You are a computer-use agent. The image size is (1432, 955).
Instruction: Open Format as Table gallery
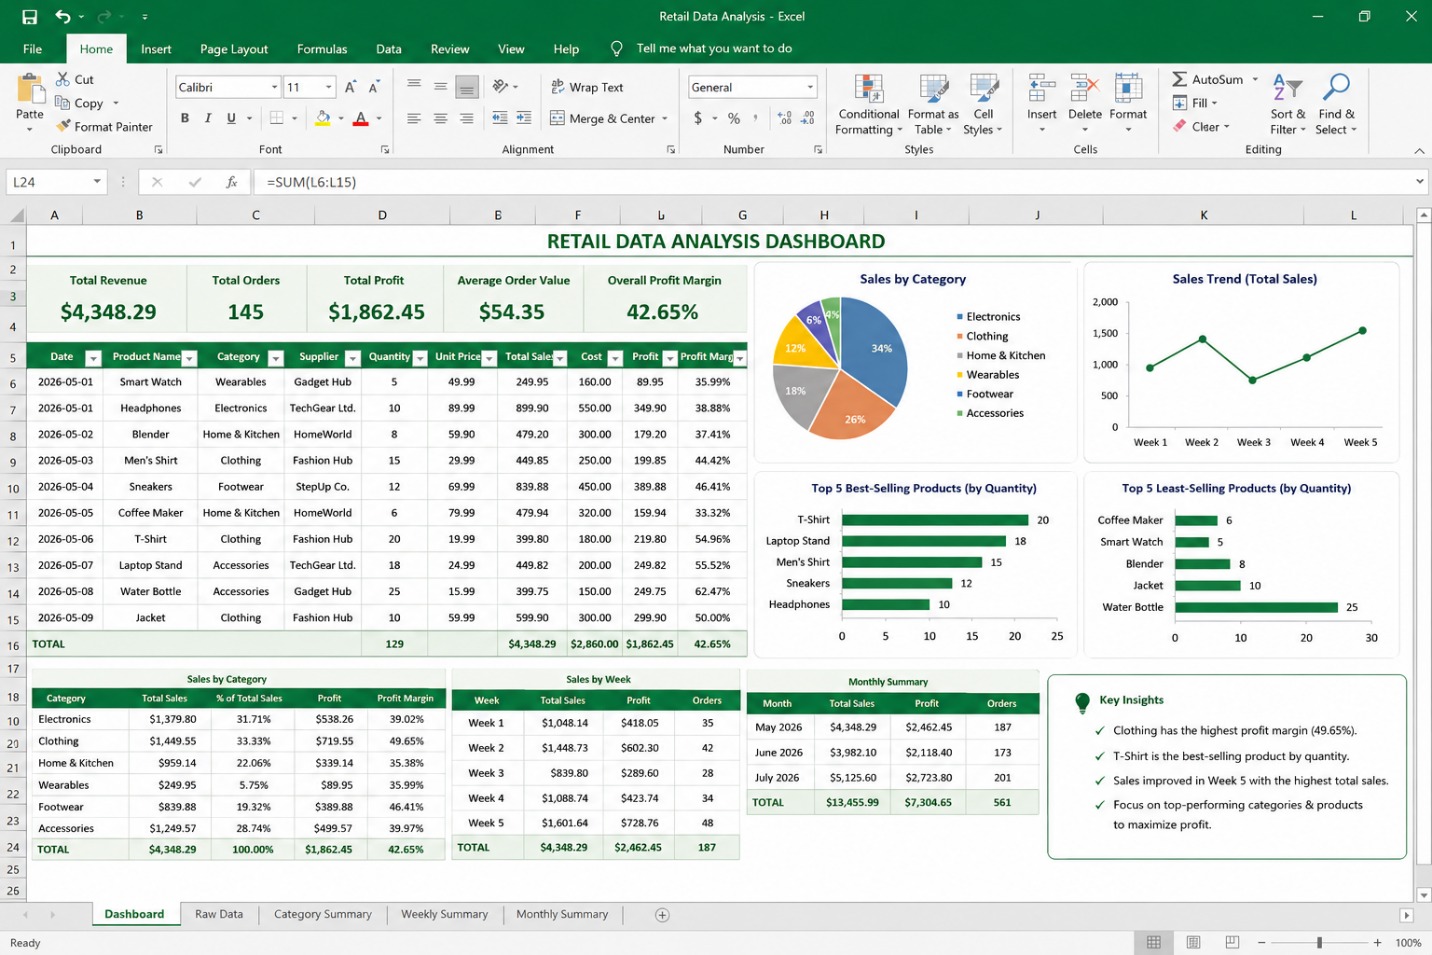(933, 104)
